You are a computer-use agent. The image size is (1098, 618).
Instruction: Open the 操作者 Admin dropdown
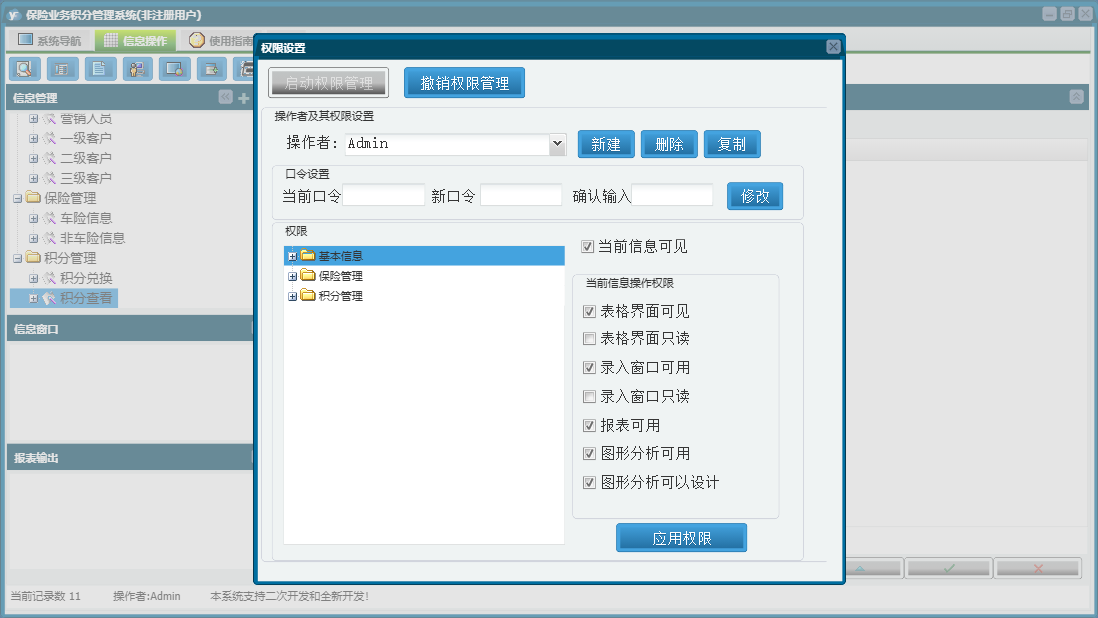pyautogui.click(x=557, y=143)
